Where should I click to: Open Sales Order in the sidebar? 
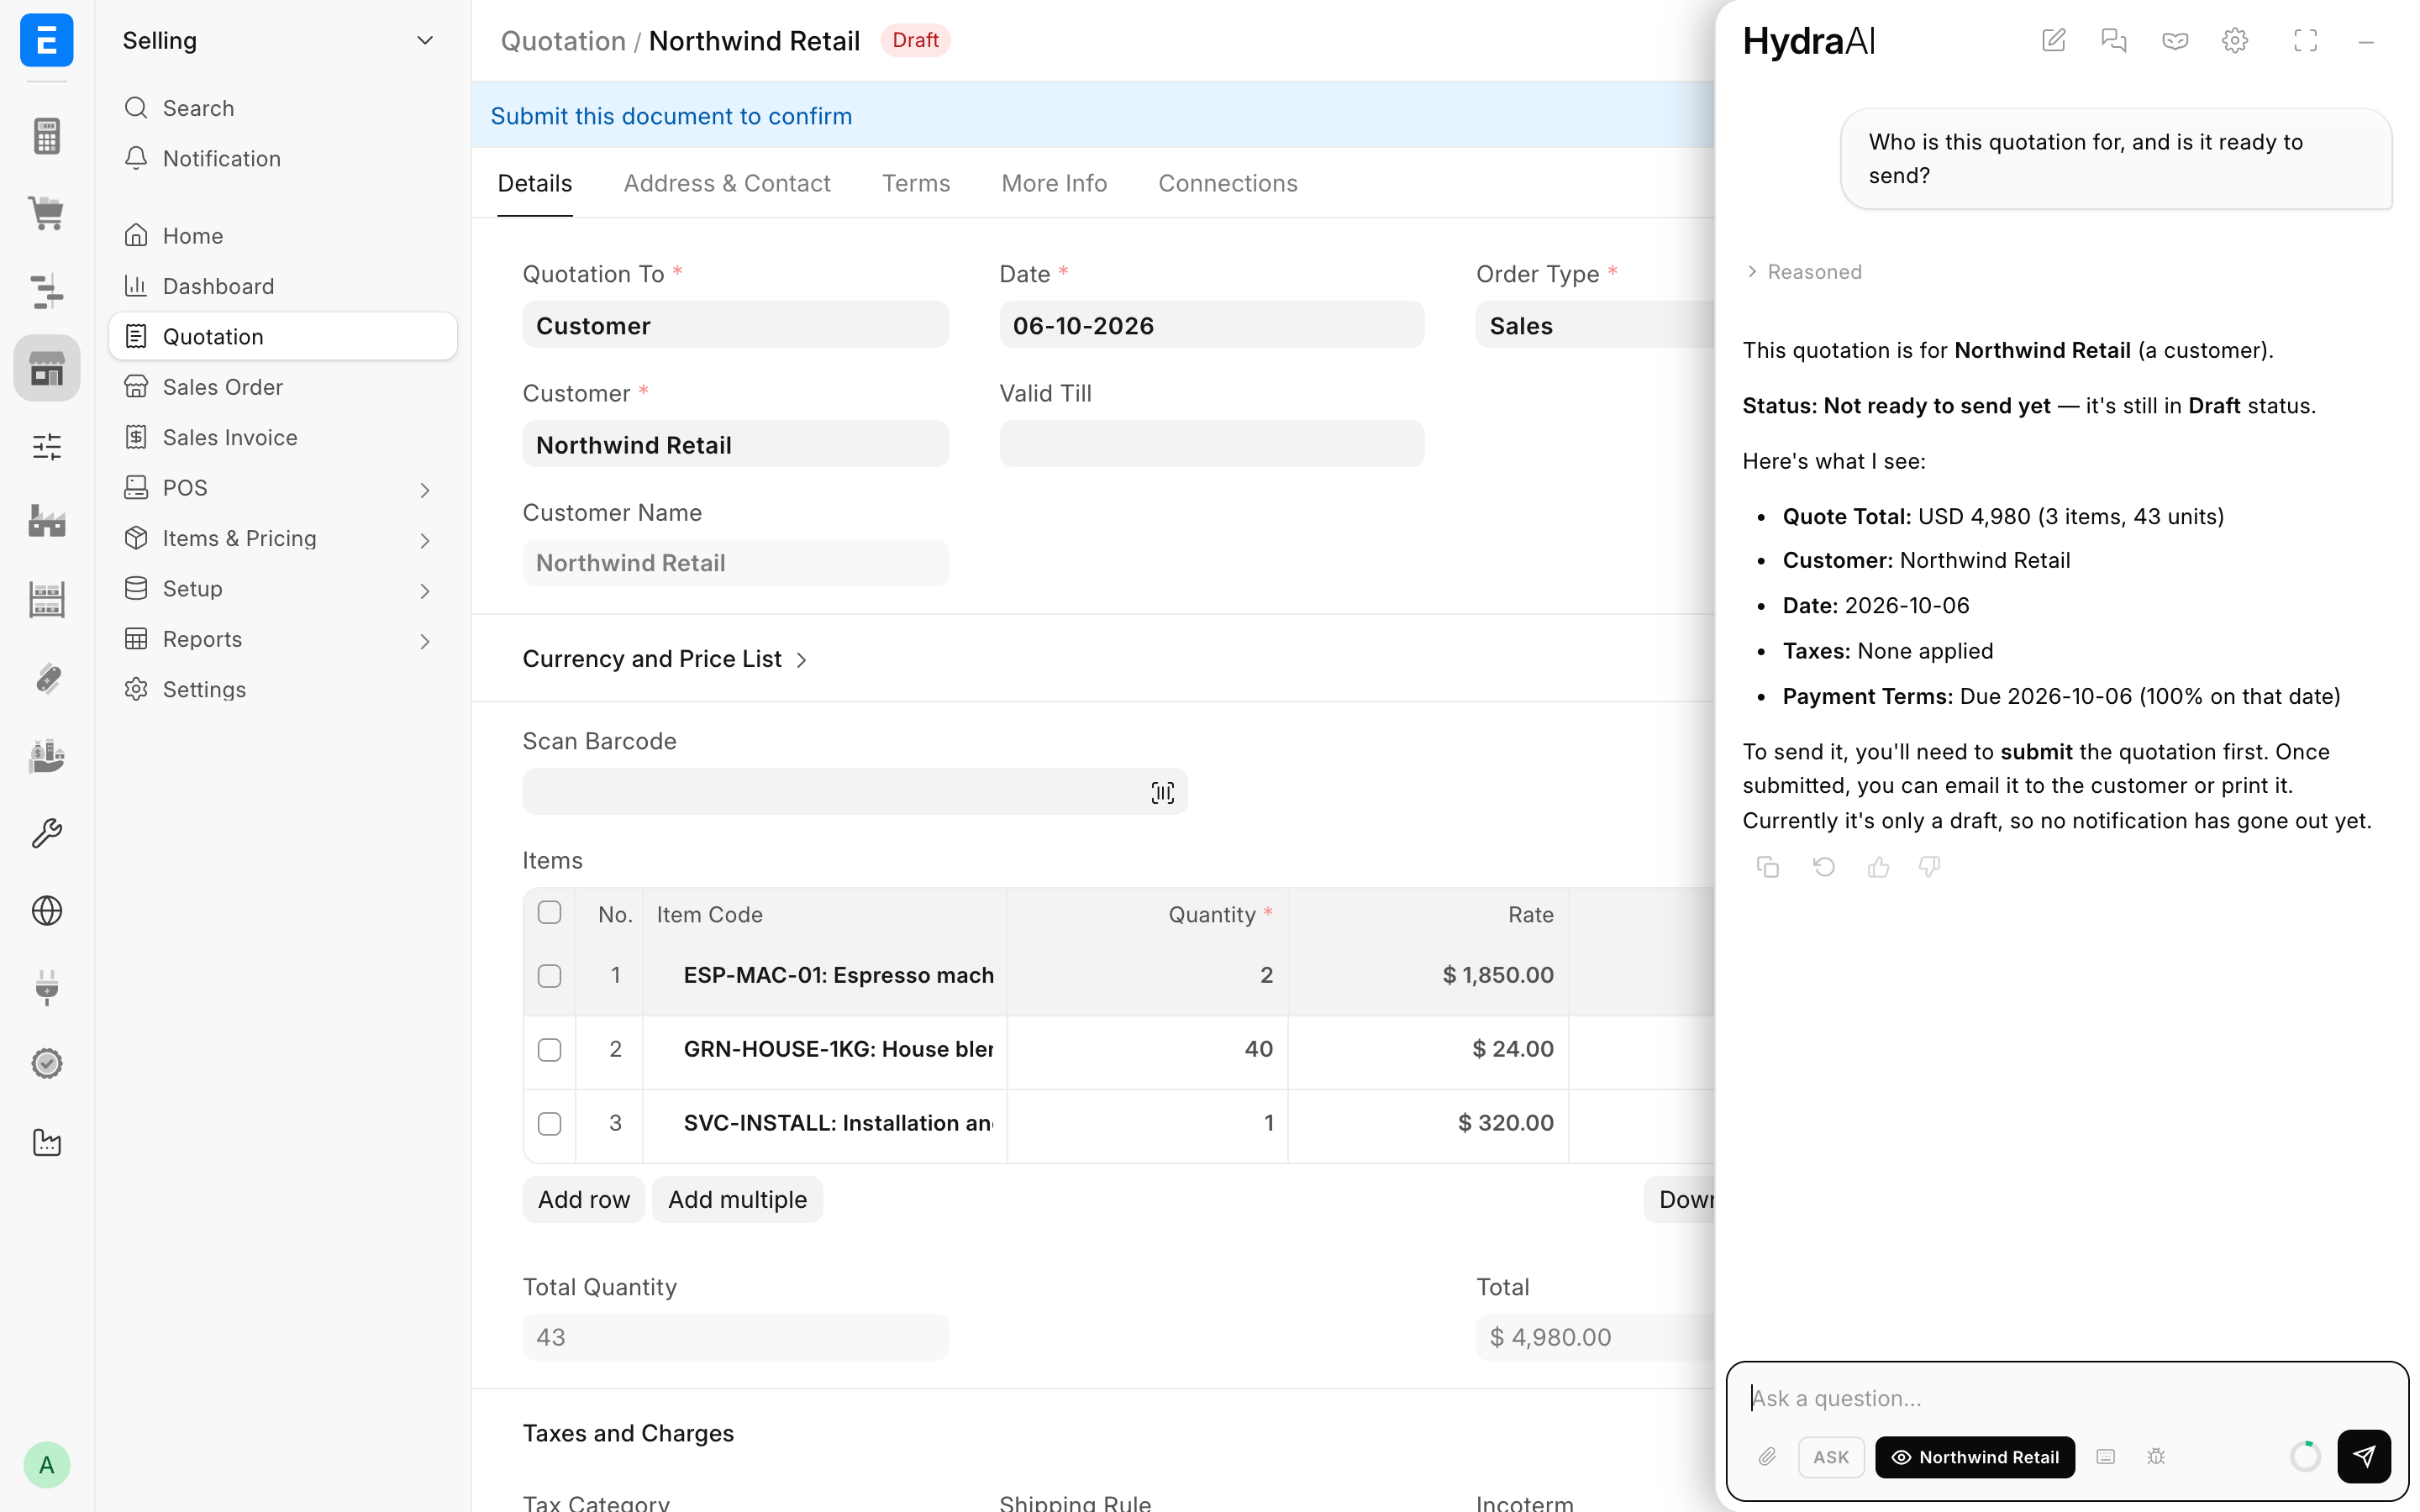(283, 387)
